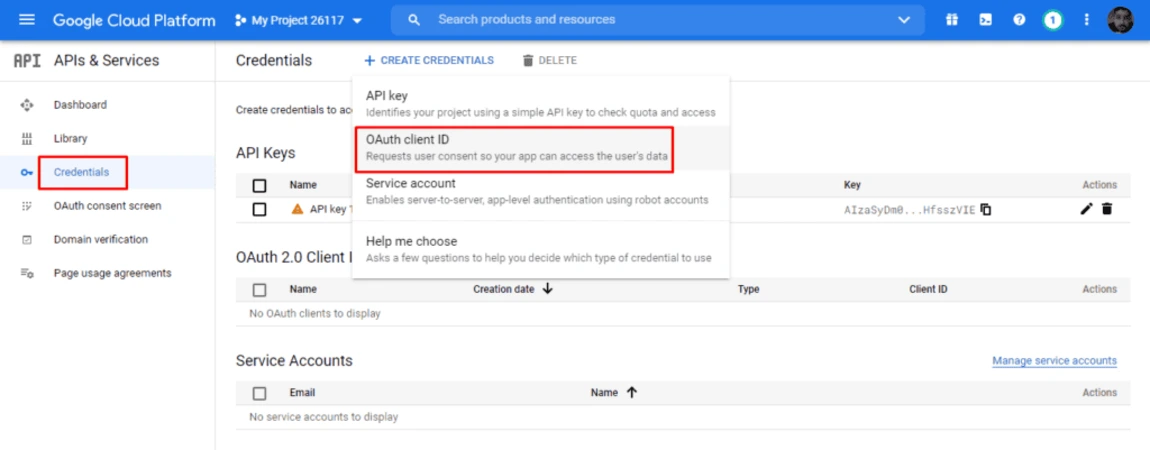Click the OAuth consent screen sidebar icon
Image resolution: width=1150 pixels, height=450 pixels.
(27, 206)
